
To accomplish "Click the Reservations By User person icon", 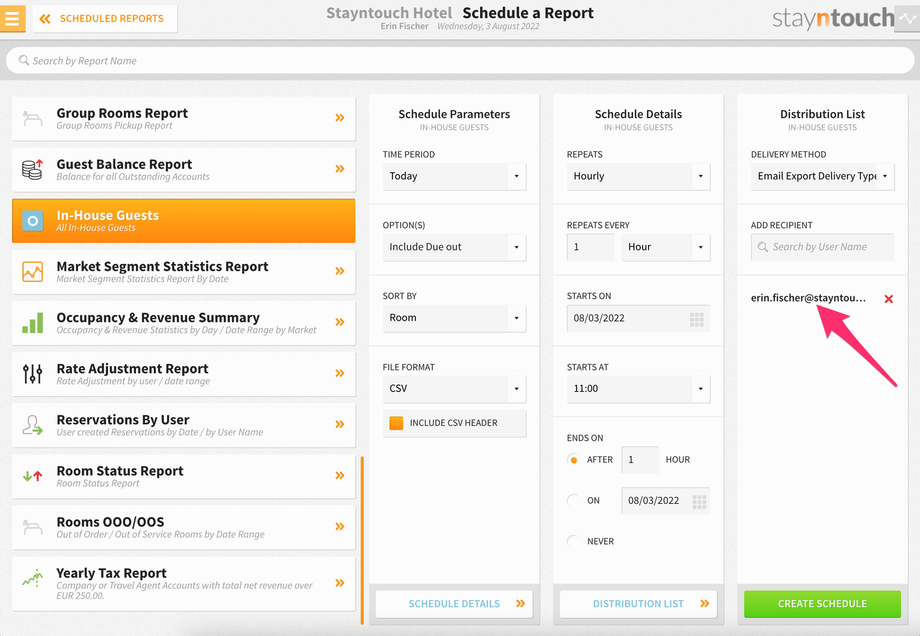I will point(33,425).
